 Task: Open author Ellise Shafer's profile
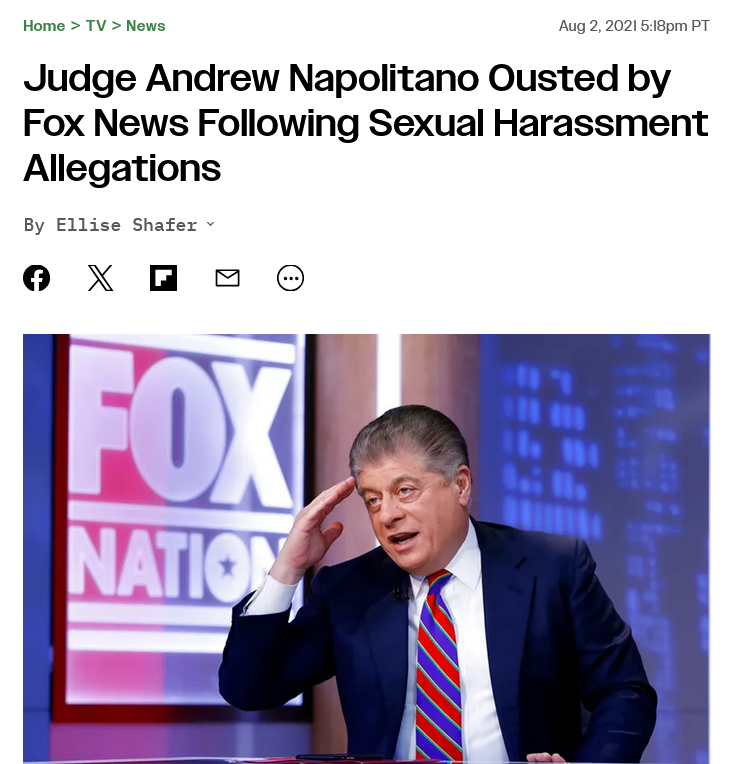127,225
